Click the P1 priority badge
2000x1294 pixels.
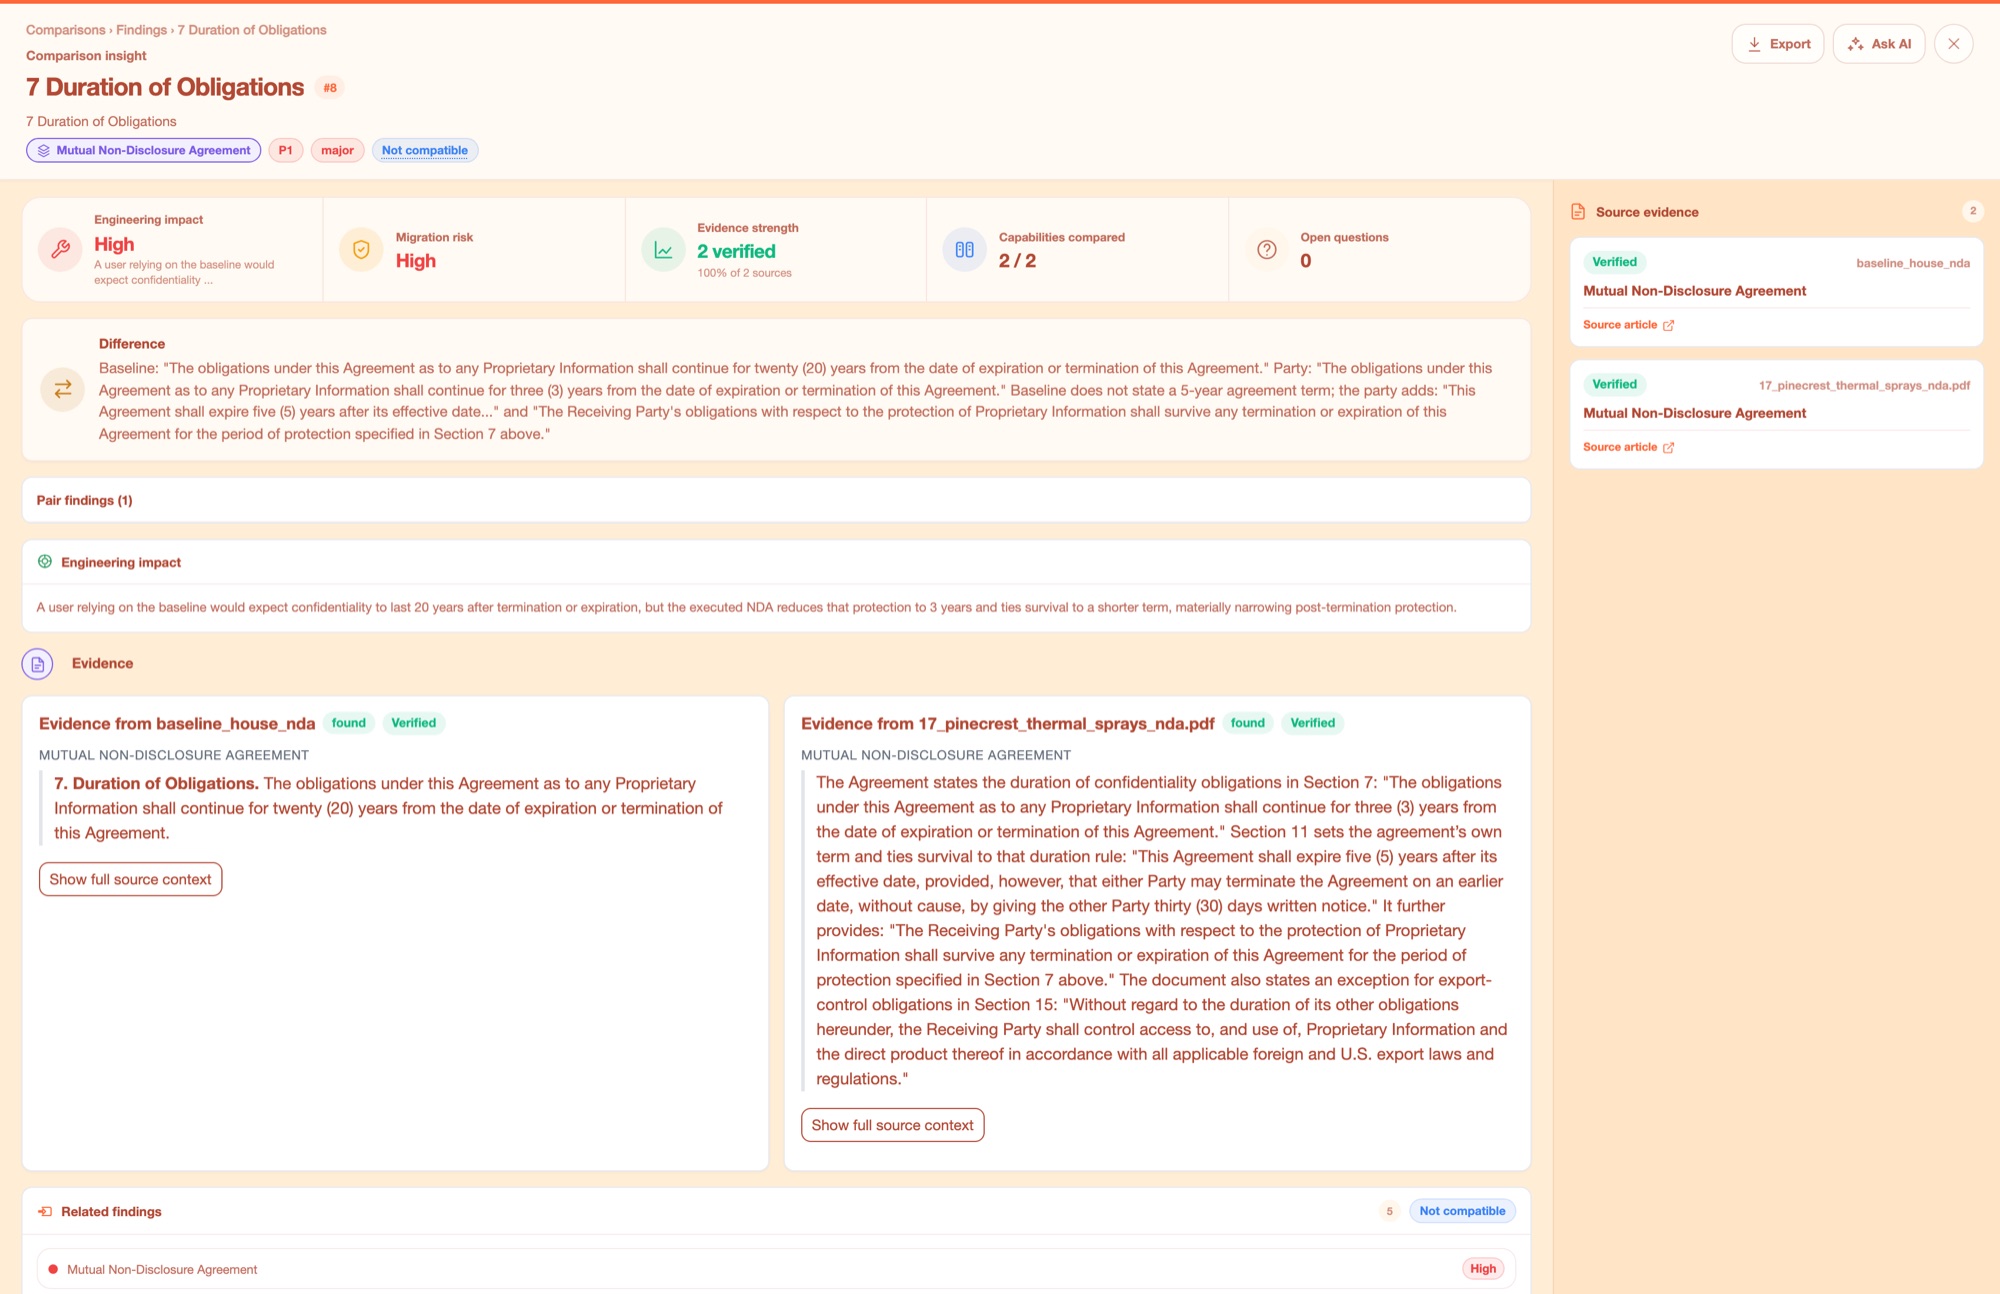tap(285, 150)
